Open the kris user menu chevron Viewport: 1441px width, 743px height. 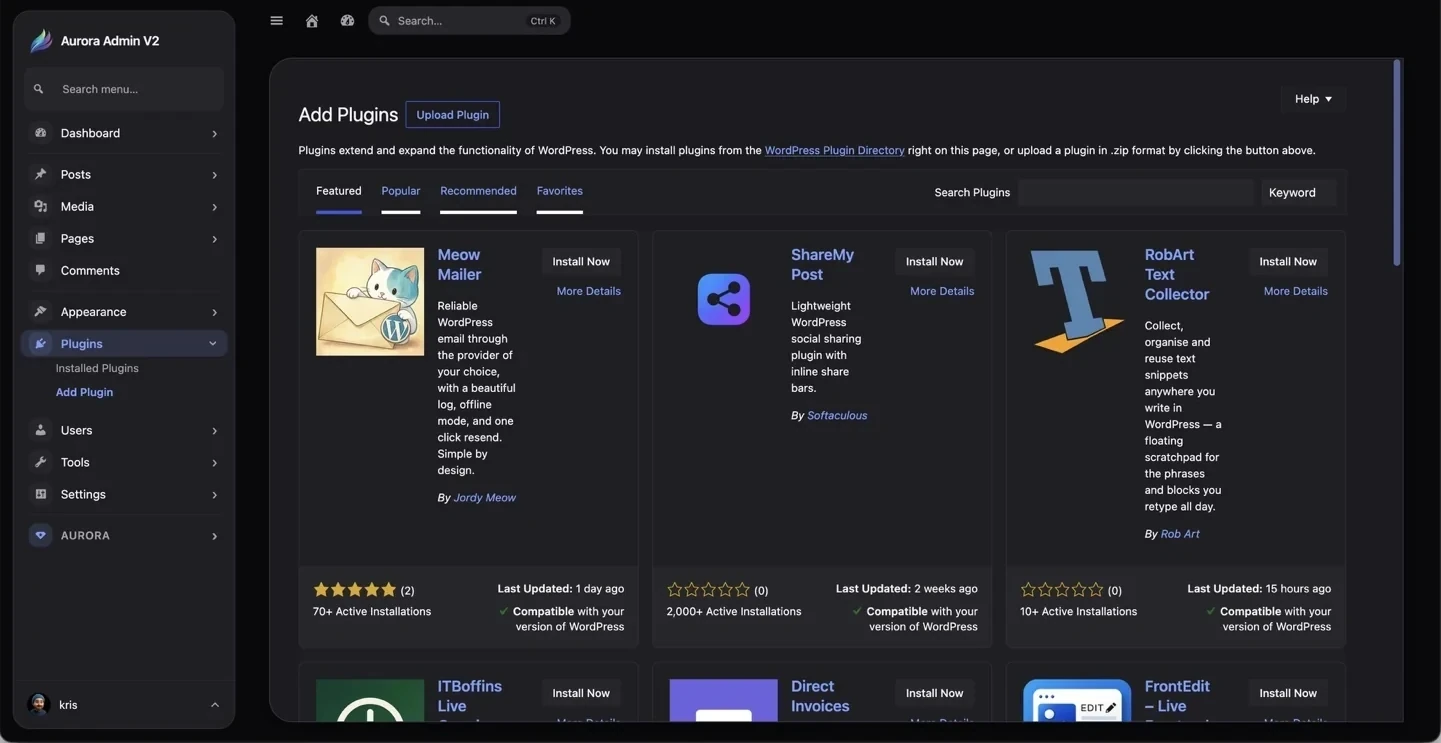click(x=214, y=704)
